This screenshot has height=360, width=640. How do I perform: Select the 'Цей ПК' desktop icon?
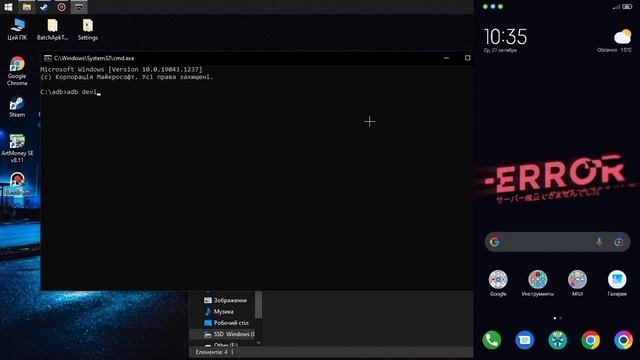coord(17,29)
